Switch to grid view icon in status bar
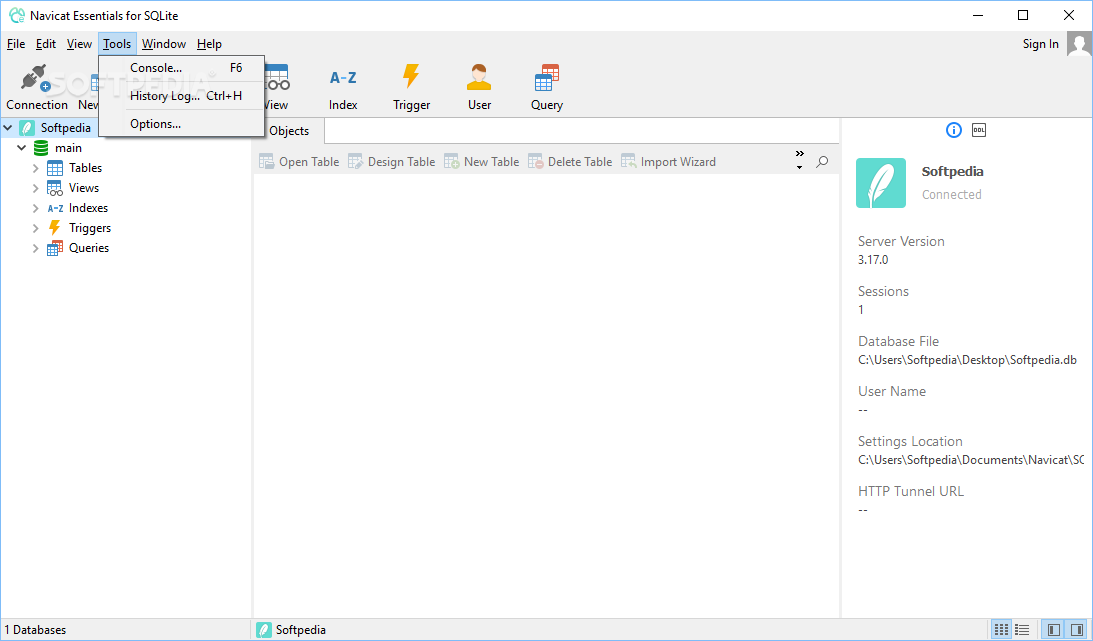The height and width of the screenshot is (641, 1093). [x=1001, y=630]
